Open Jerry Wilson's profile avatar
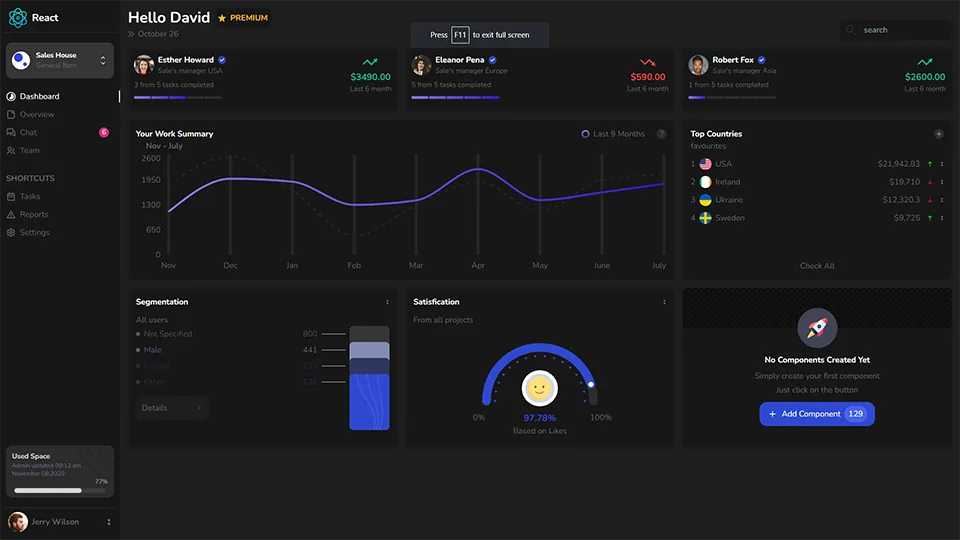The height and width of the screenshot is (540, 960). point(18,522)
